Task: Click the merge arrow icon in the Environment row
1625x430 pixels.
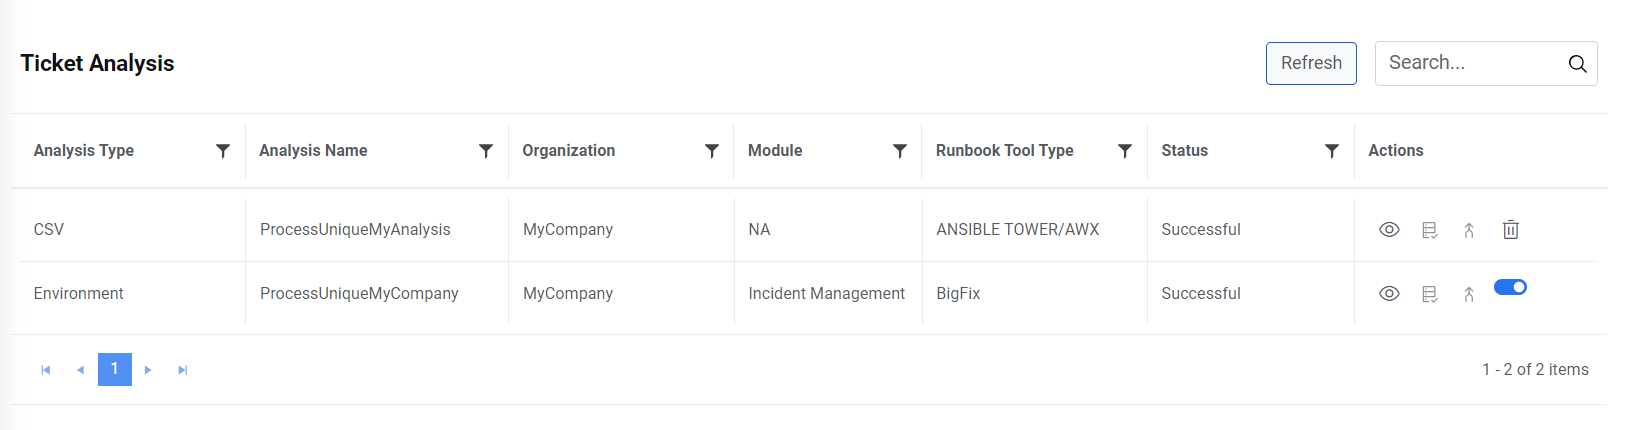Action: coord(1469,294)
